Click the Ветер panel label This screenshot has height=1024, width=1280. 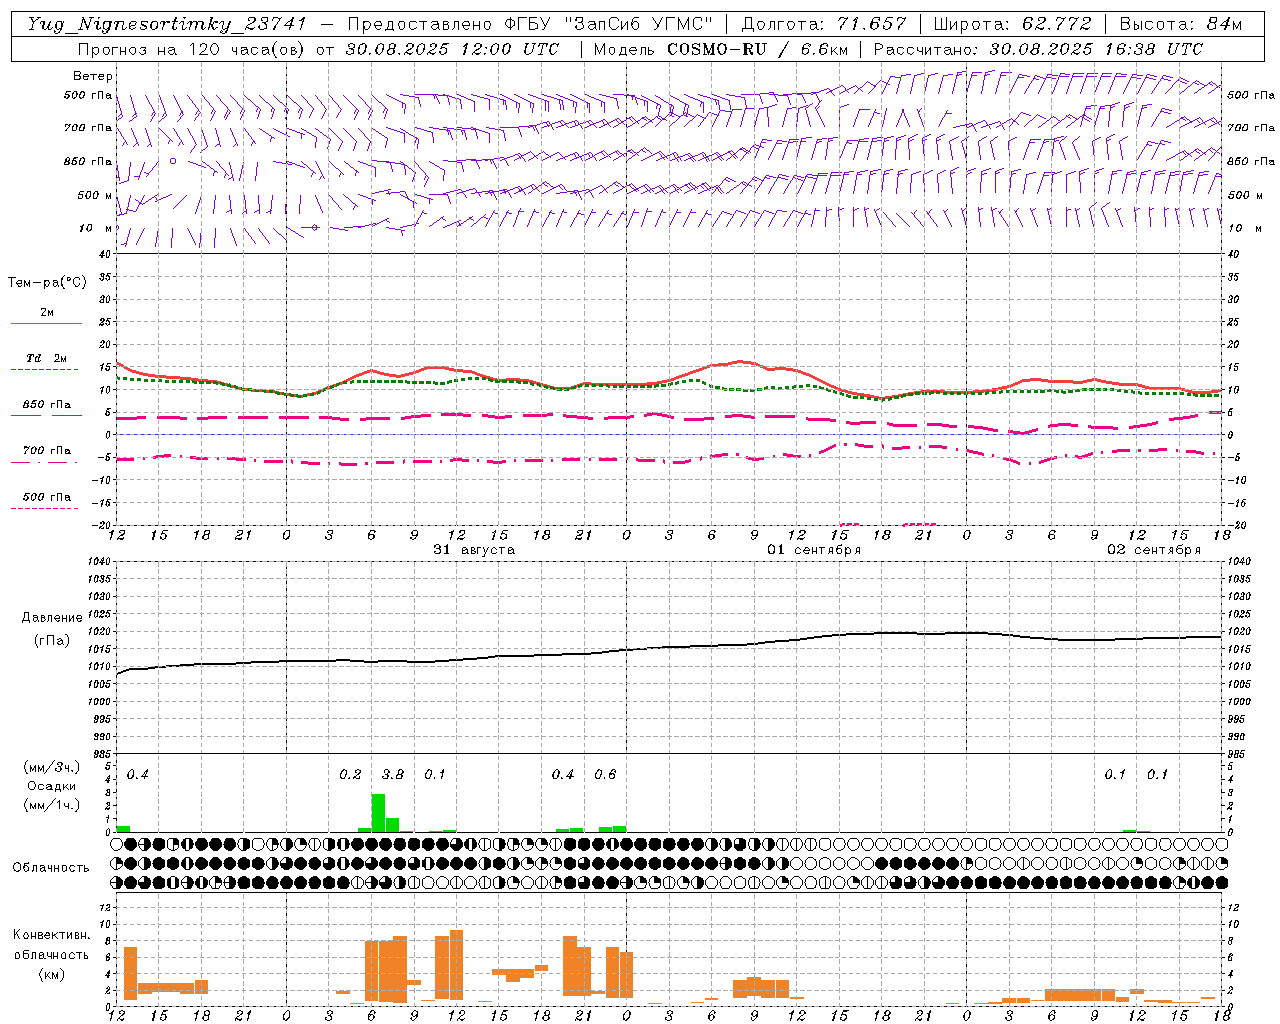(93, 76)
